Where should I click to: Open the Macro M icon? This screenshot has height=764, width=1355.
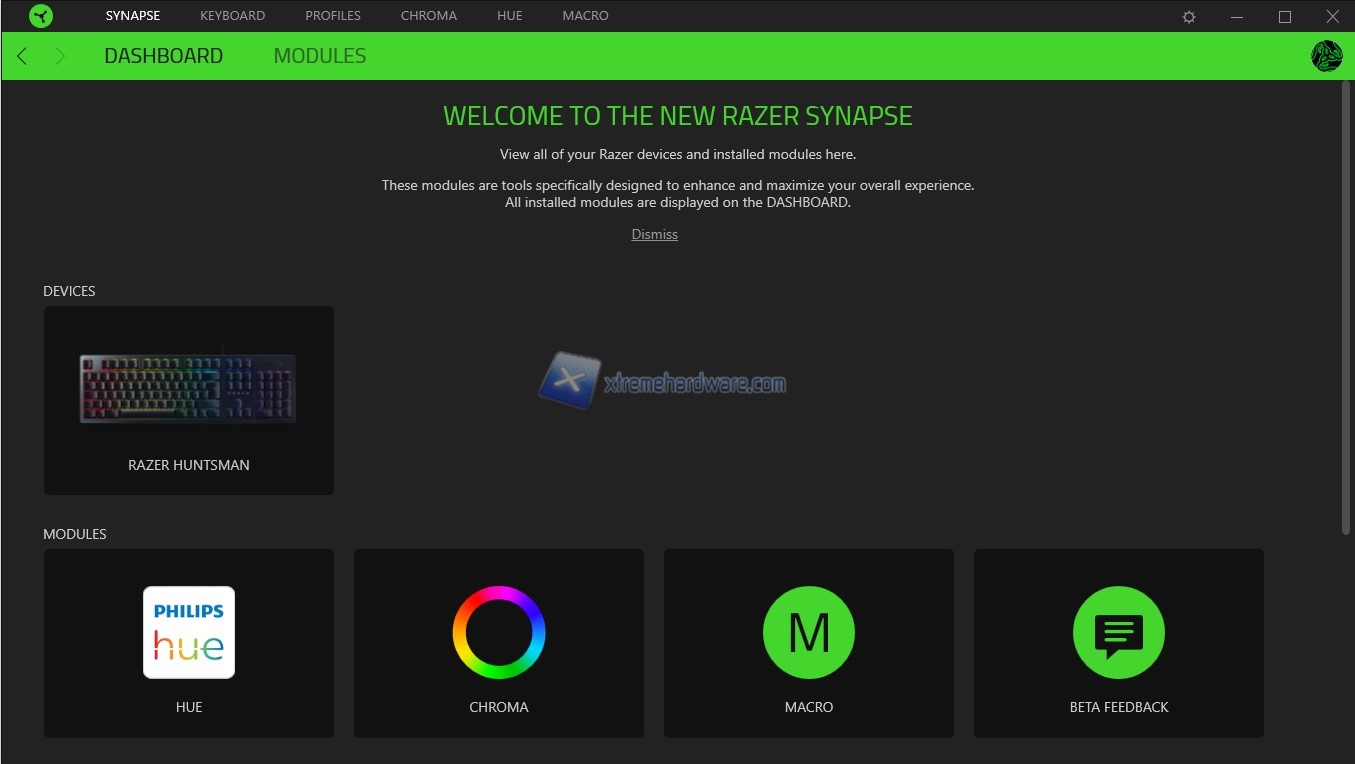[x=809, y=632]
